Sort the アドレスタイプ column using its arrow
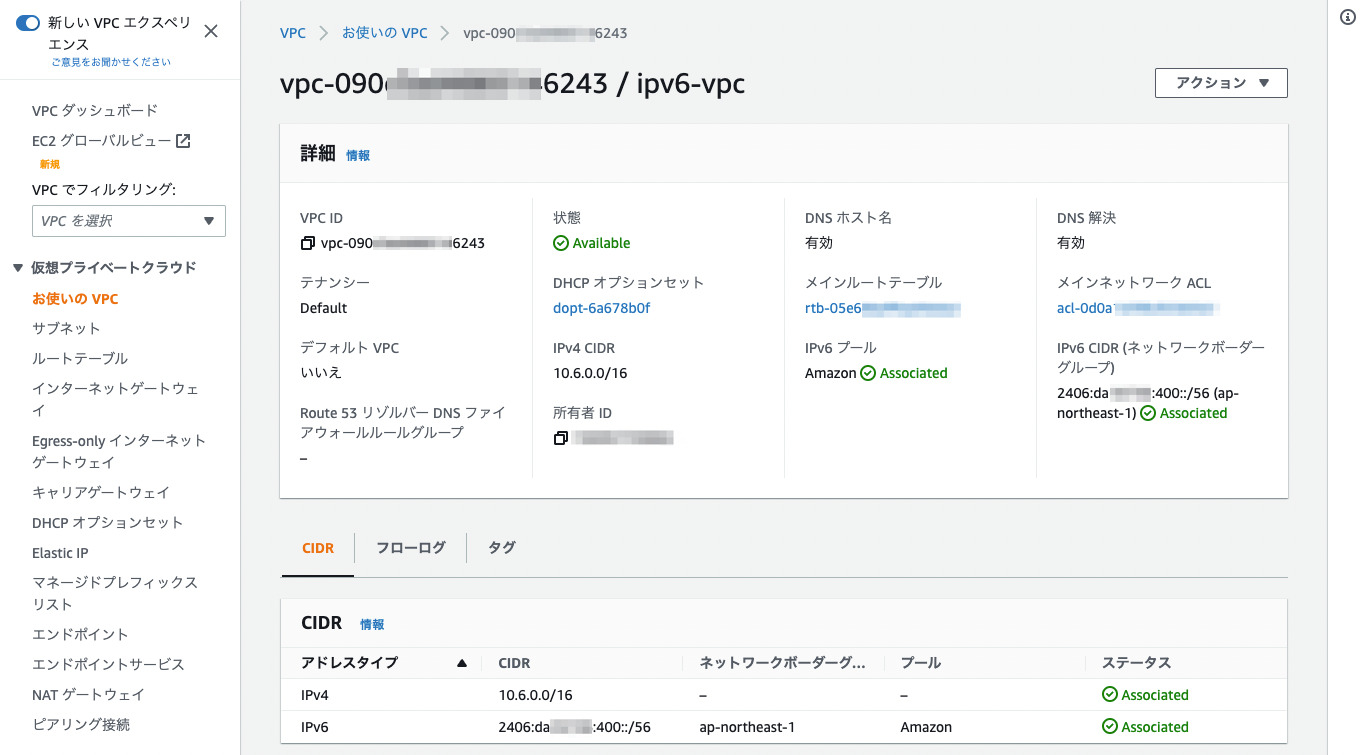 [461, 663]
